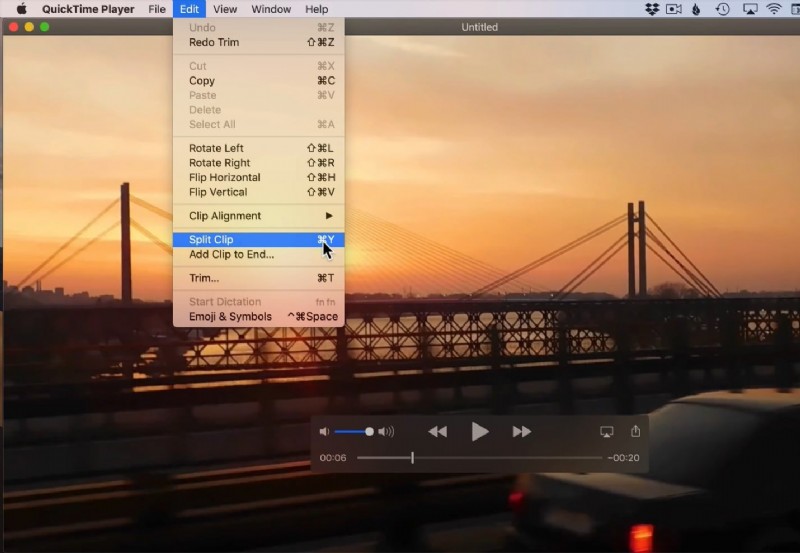Choose Redo Trim from Edit menu
This screenshot has width=800, height=553.
[x=259, y=42]
